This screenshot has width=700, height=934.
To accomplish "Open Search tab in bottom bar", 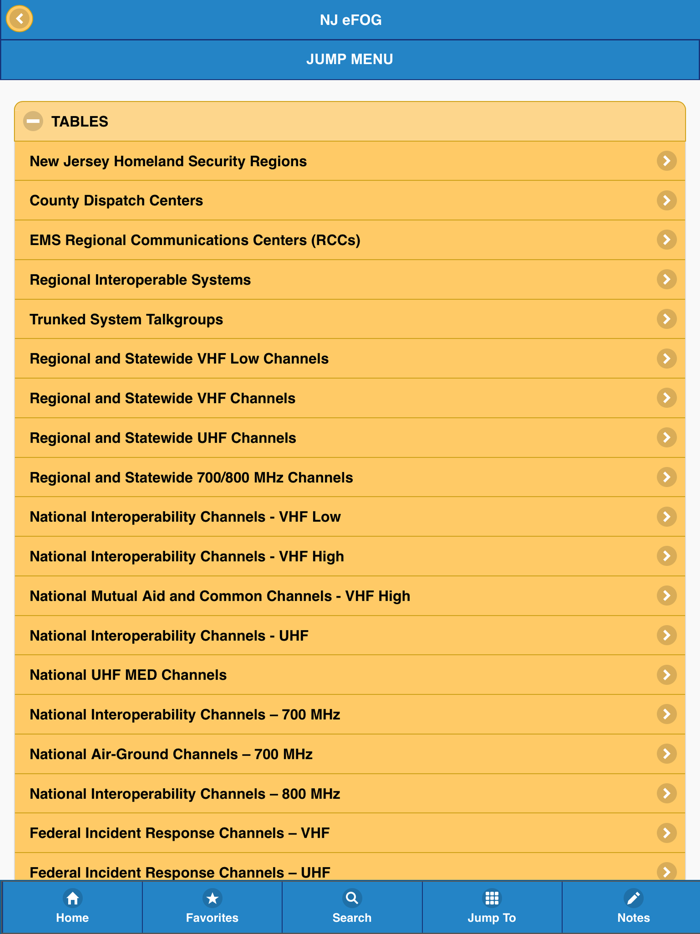I will [352, 907].
